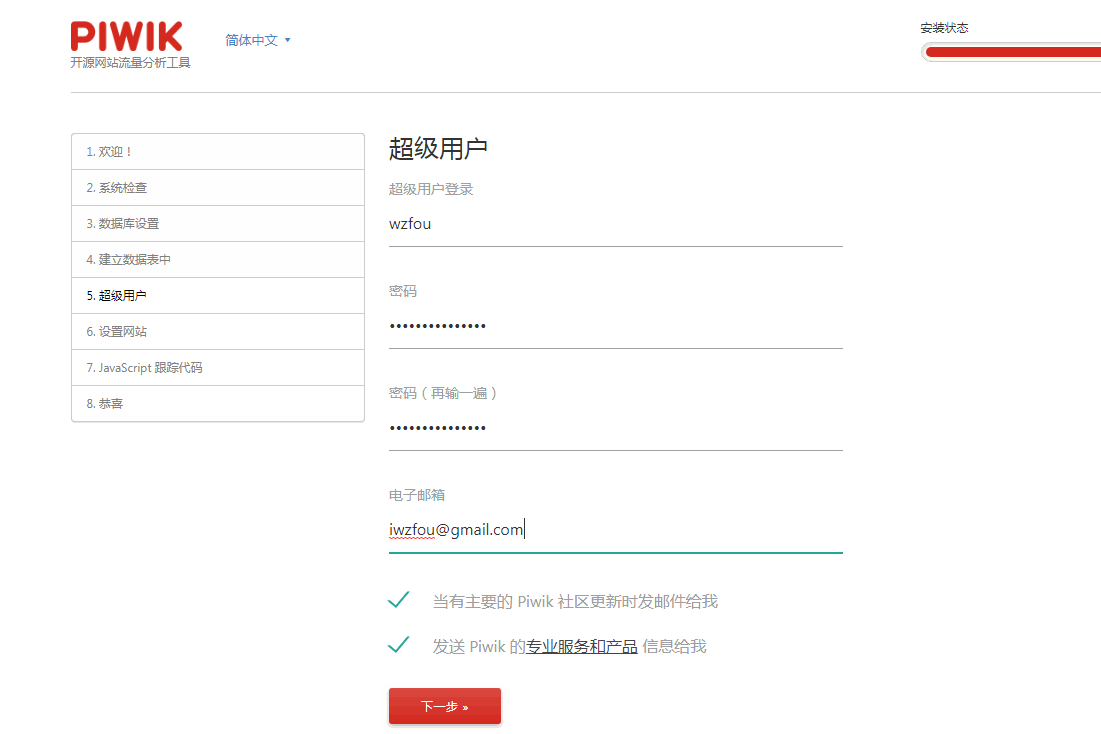
Task: Click the 安装状态 progress bar
Action: (x=1010, y=51)
